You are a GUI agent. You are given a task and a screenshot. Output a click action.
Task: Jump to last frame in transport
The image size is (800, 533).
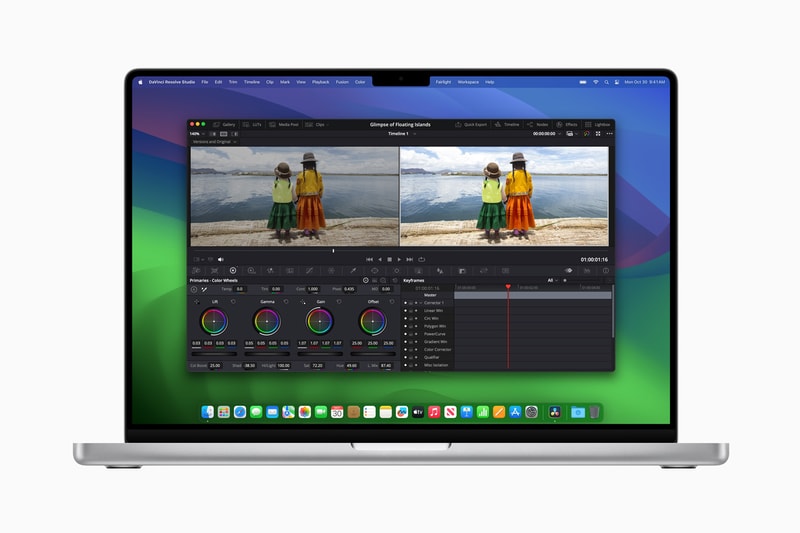(409, 260)
